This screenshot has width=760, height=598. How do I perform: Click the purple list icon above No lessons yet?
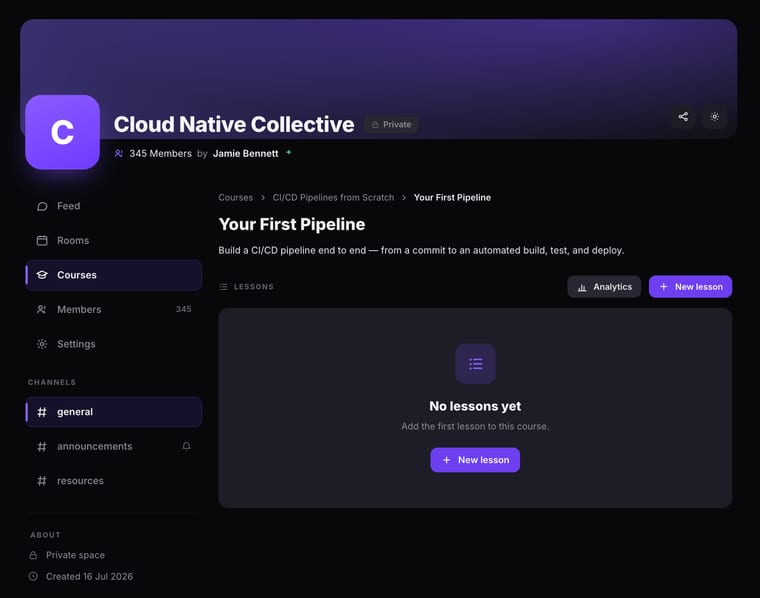coord(475,364)
